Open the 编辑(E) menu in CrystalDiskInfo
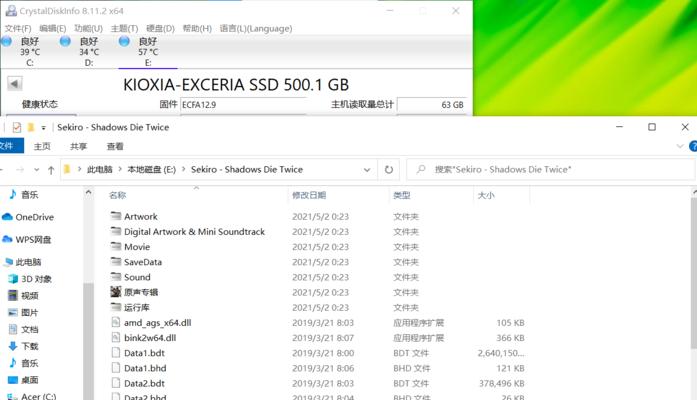 52,28
